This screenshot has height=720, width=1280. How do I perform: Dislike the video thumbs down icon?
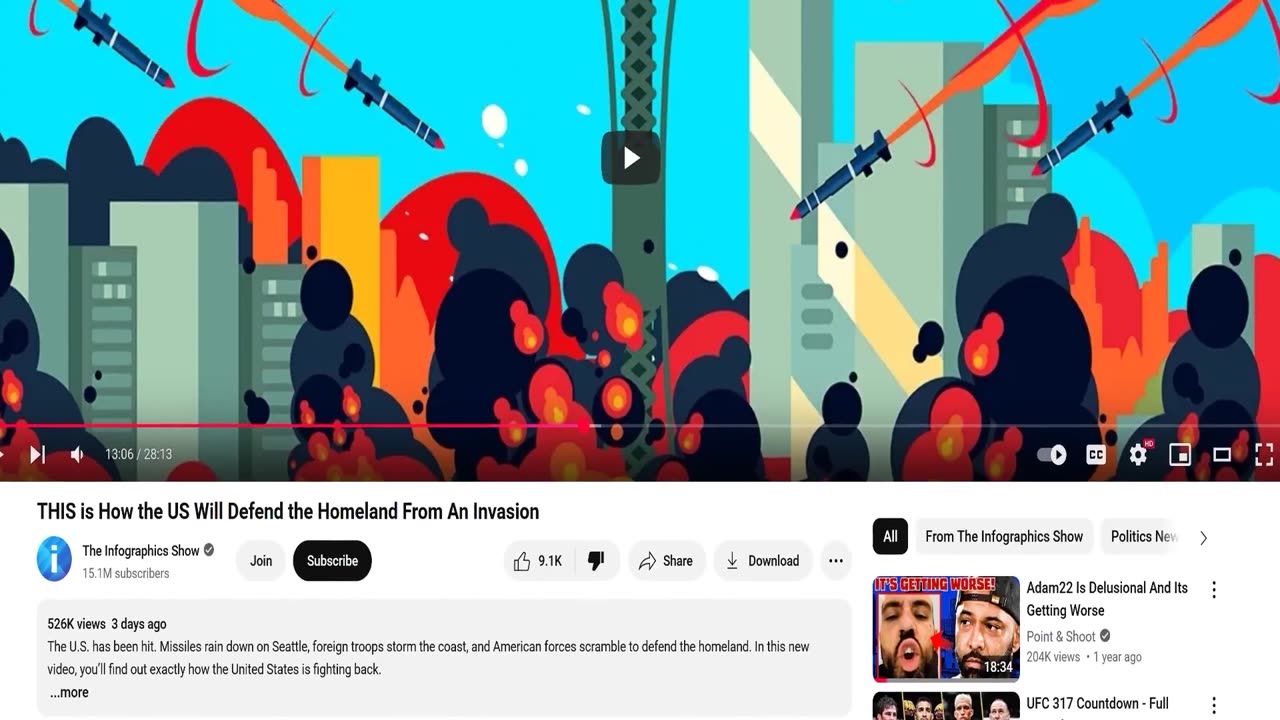pyautogui.click(x=596, y=561)
